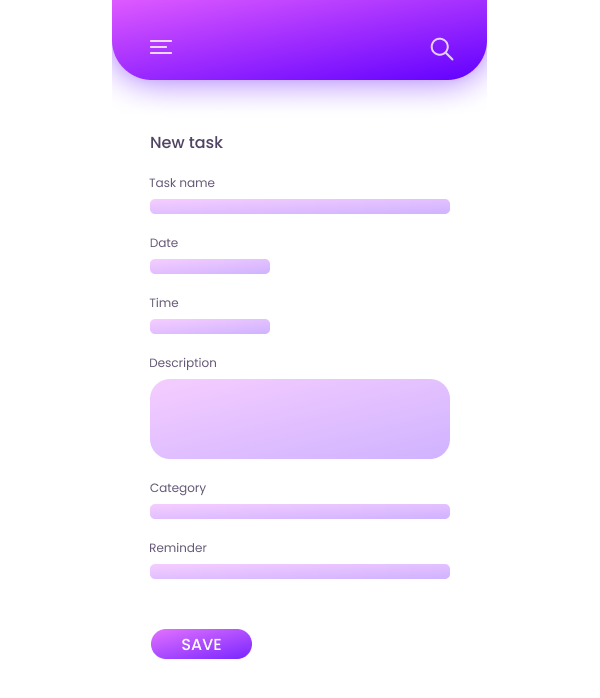Click the "Time" label text
600x698 pixels.
pos(164,303)
